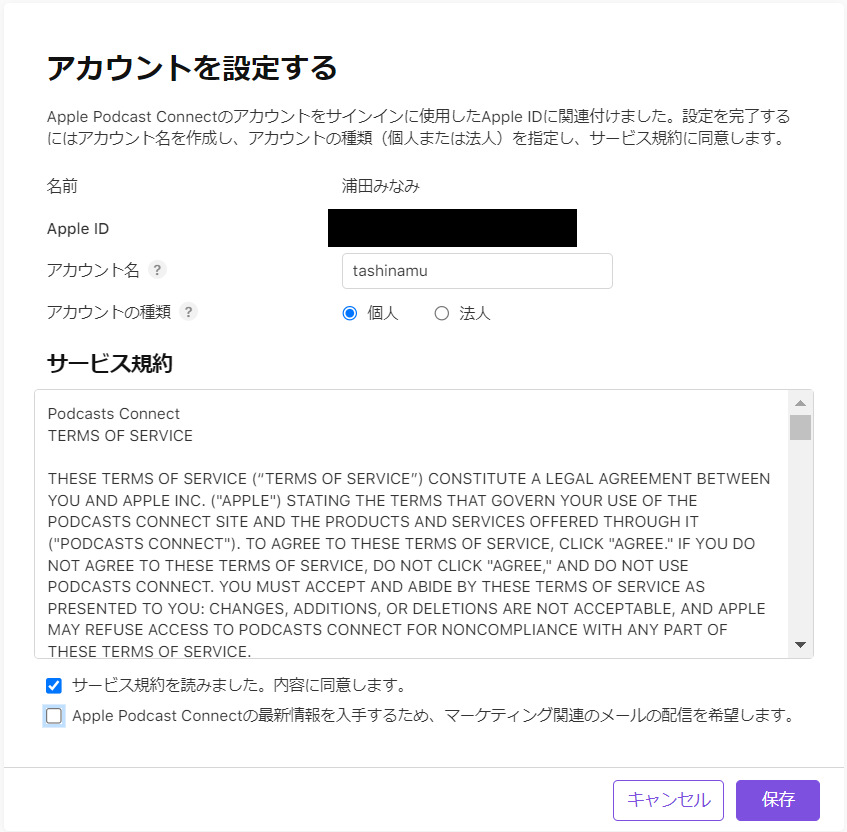Click the marketing email label starting Apple Podcast Connectの最新情報
The width and height of the screenshot is (847, 832).
tap(433, 715)
